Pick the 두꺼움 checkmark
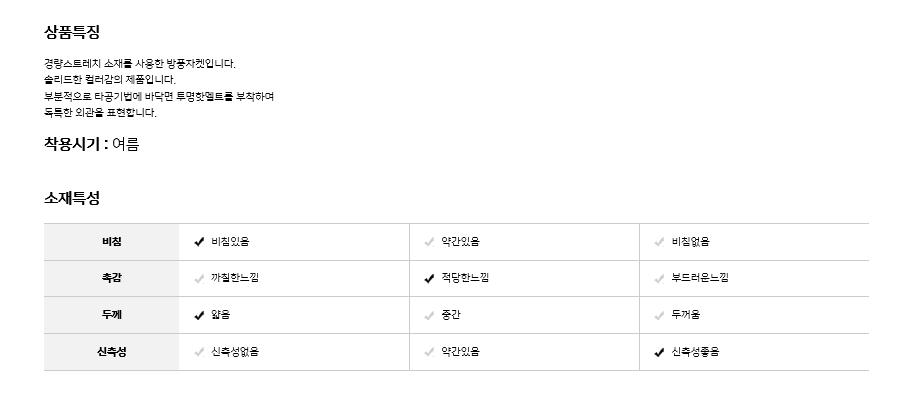Viewport: 920px width, 404px height. 659,315
